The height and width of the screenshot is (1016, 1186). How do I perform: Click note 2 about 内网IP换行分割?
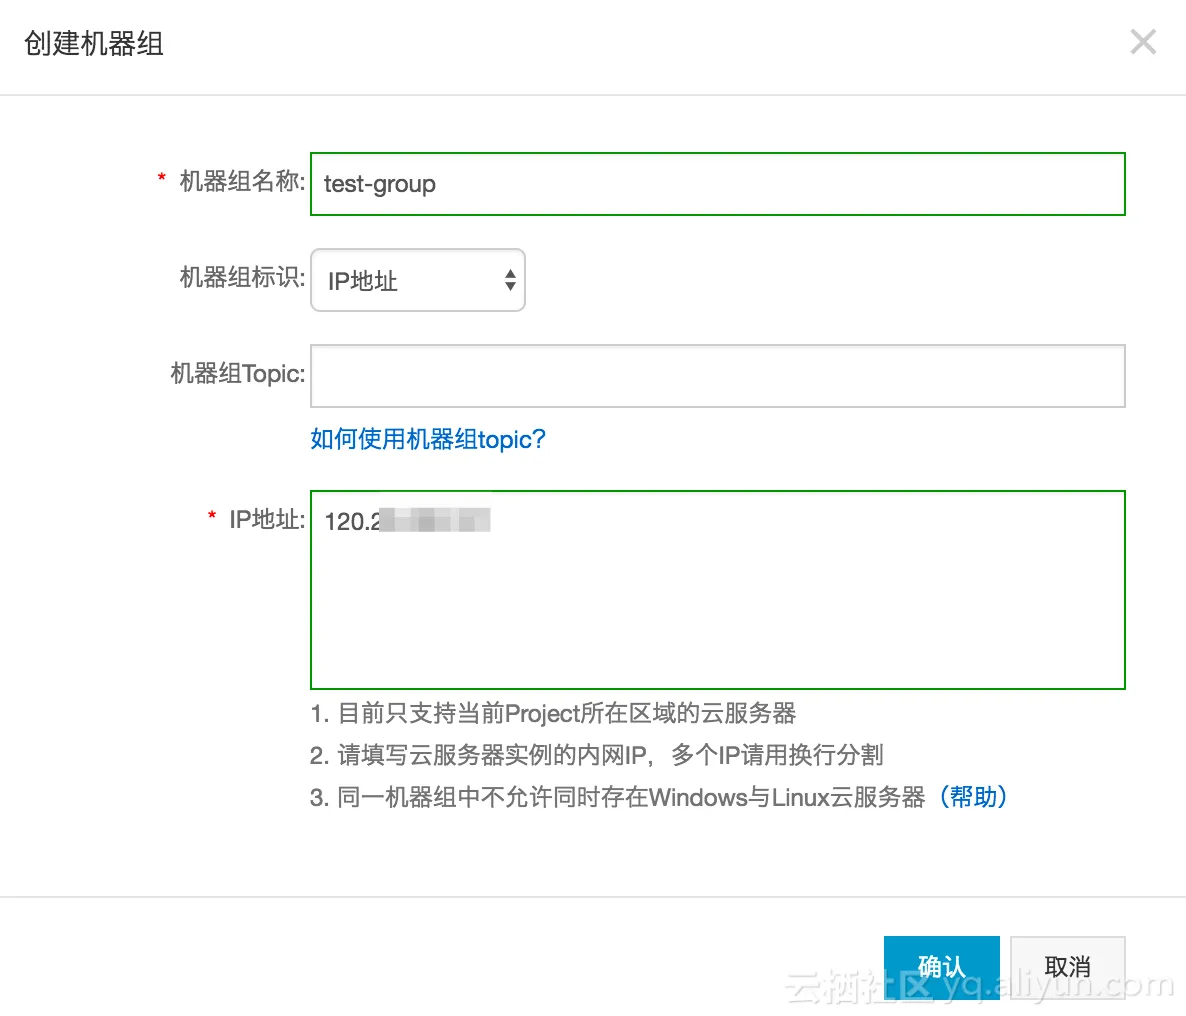[597, 755]
